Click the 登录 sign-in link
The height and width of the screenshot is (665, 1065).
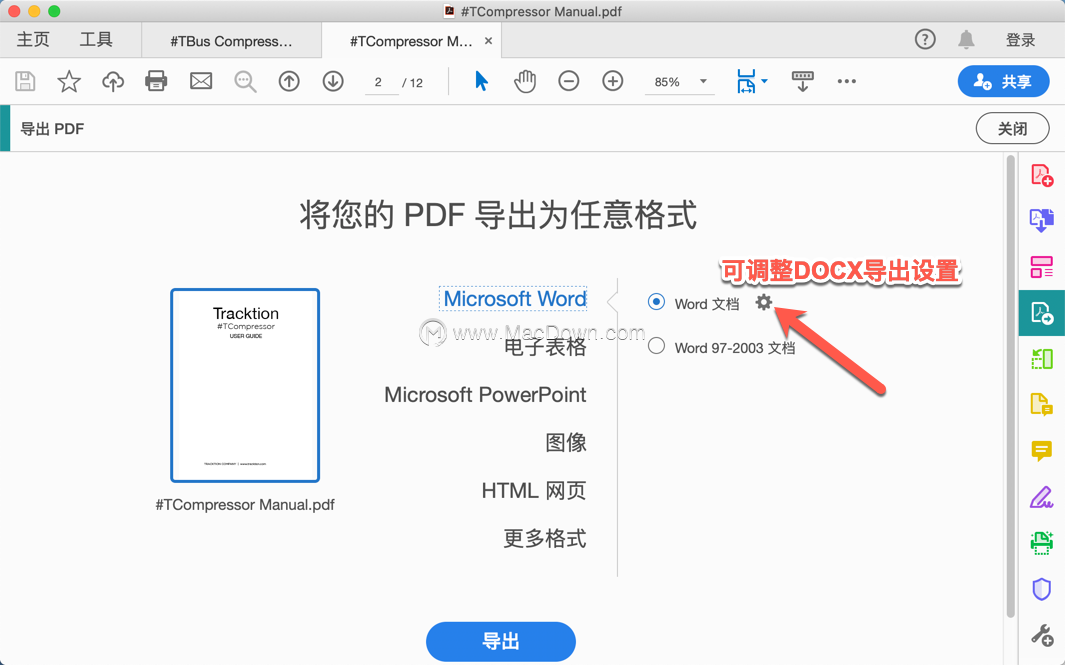[1020, 40]
